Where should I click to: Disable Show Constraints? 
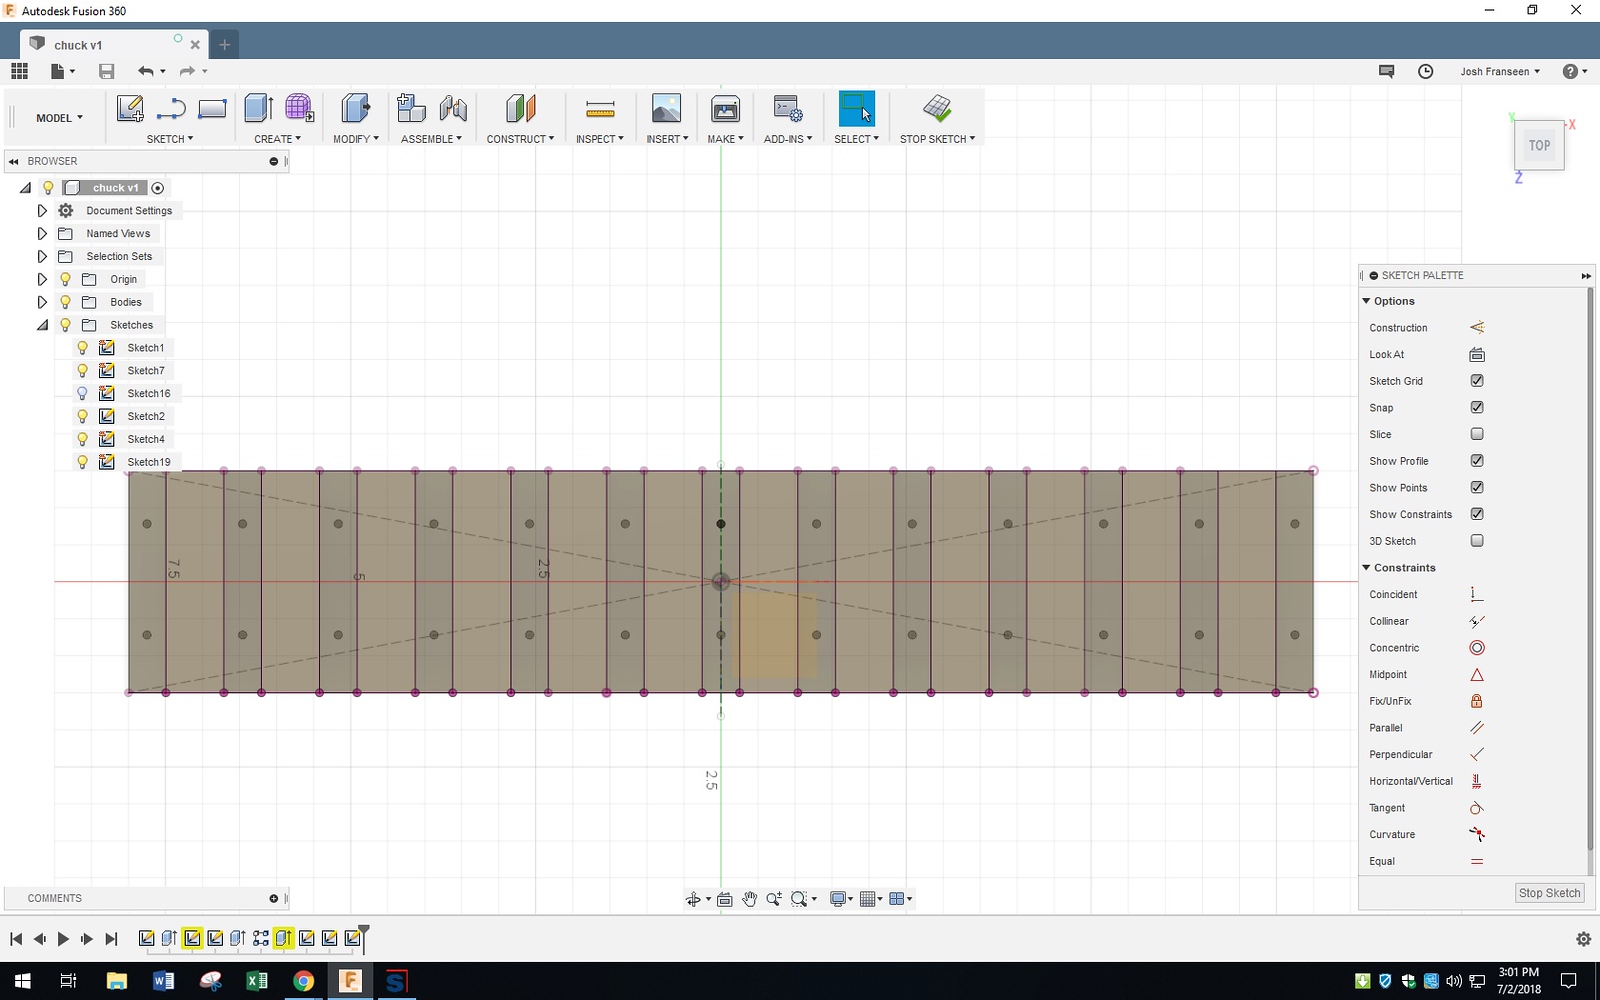pyautogui.click(x=1477, y=514)
